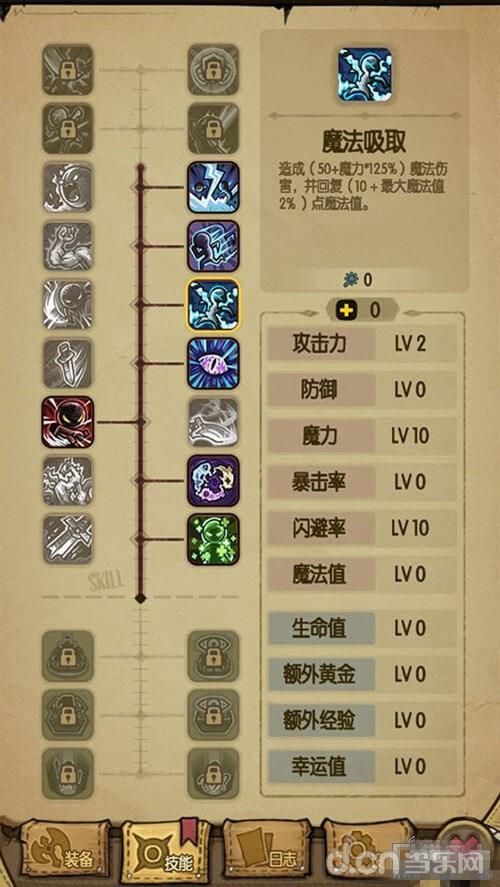This screenshot has height=887, width=500.
Task: Select the 闪避率 attribute row
Action: click(x=362, y=528)
